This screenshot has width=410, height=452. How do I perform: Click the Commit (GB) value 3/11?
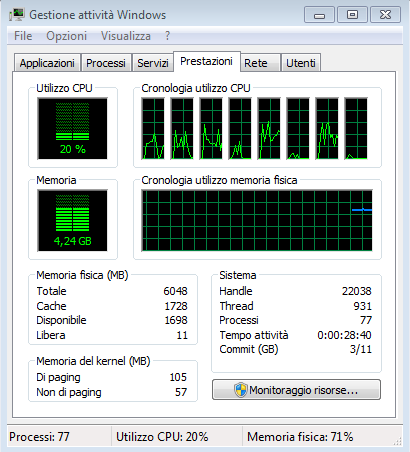coord(361,349)
